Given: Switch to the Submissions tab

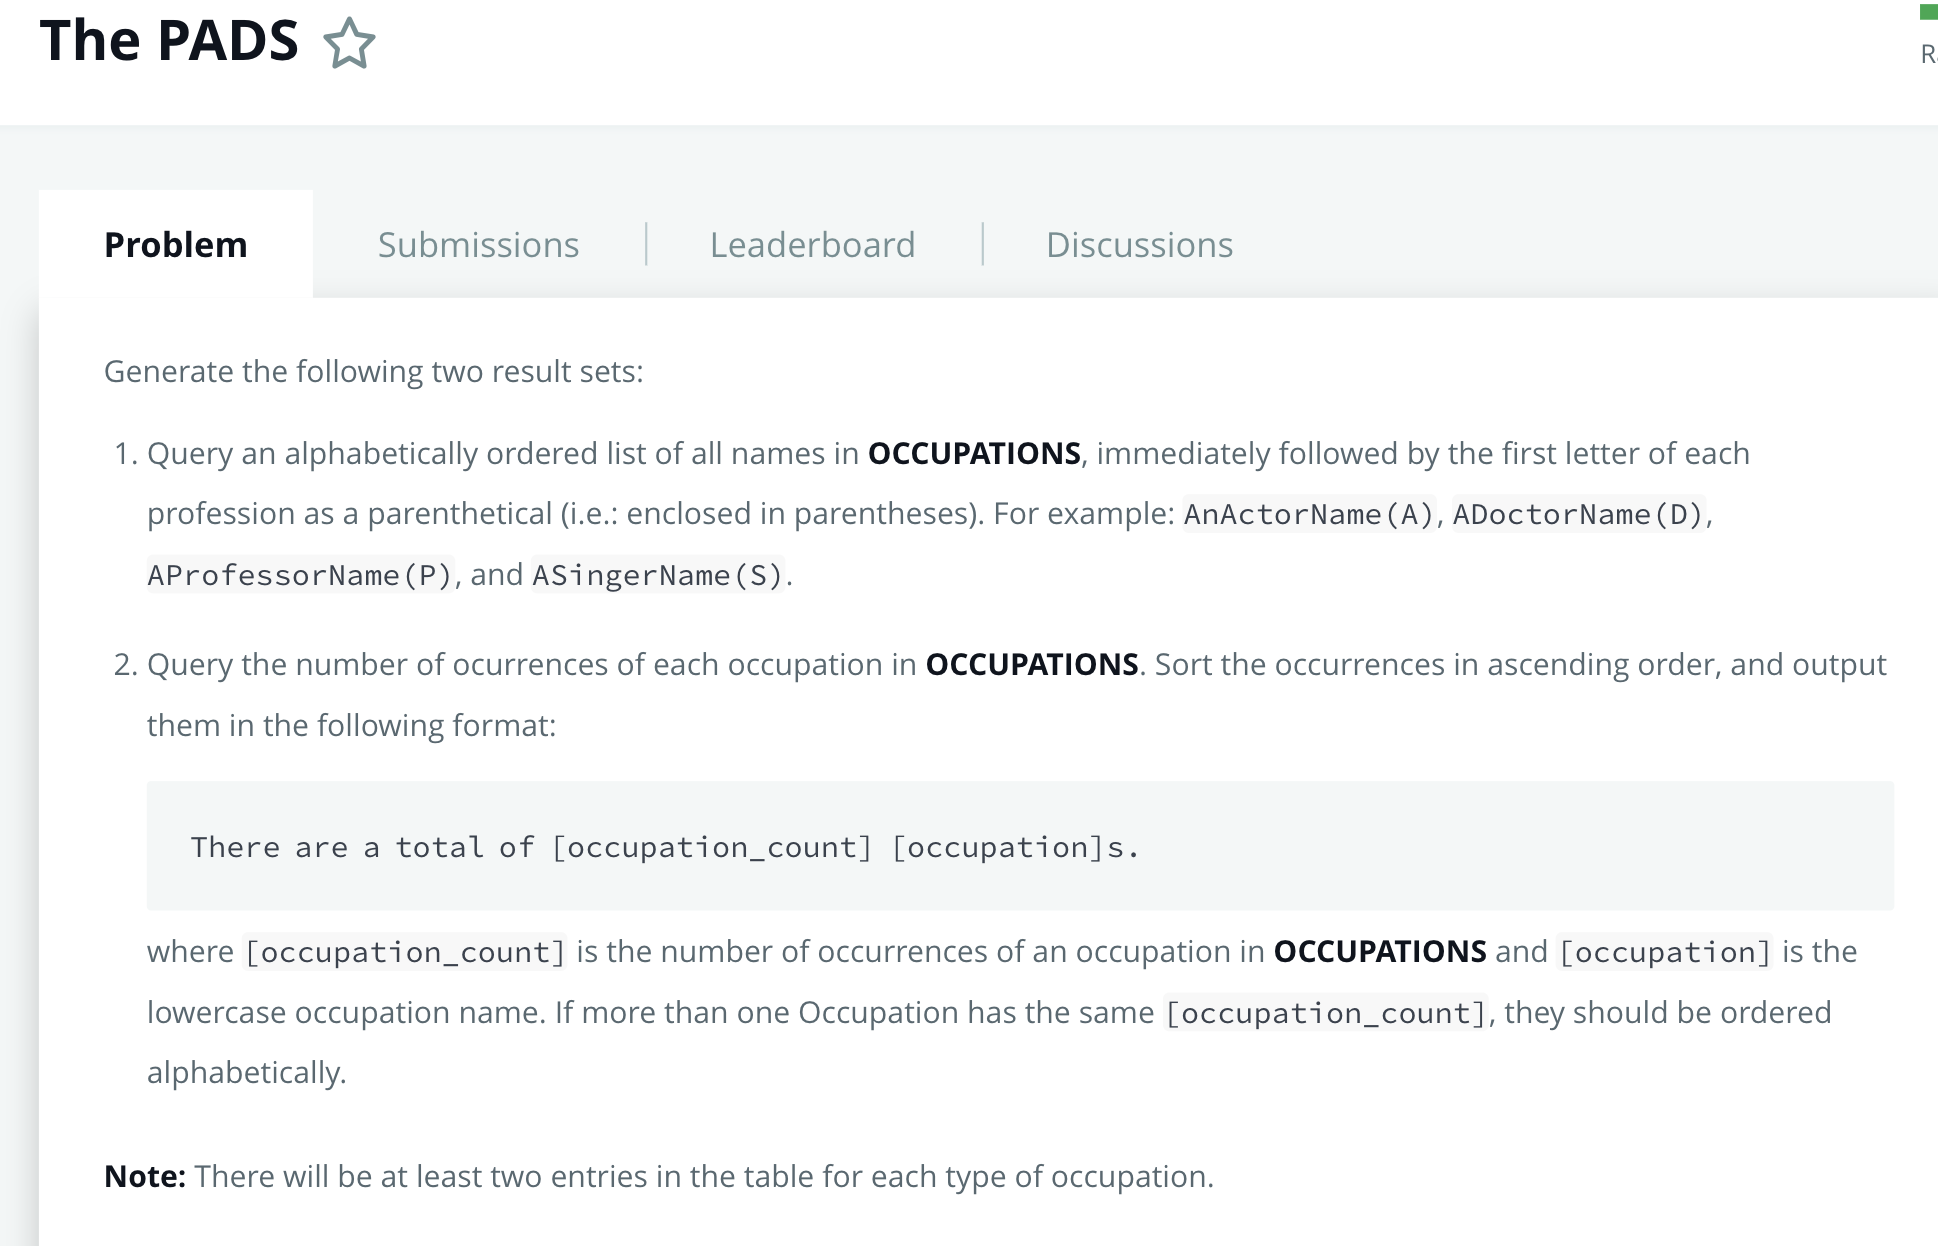Looking at the screenshot, I should tap(478, 245).
